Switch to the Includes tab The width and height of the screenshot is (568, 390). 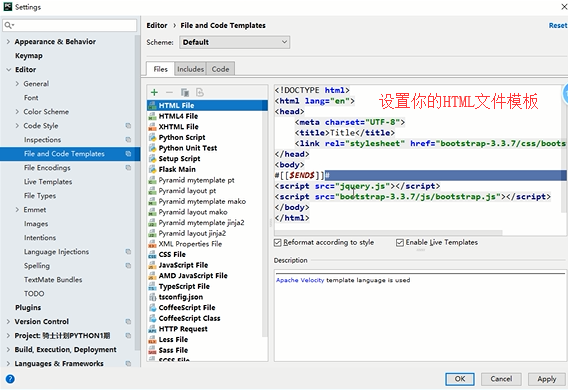(x=191, y=69)
